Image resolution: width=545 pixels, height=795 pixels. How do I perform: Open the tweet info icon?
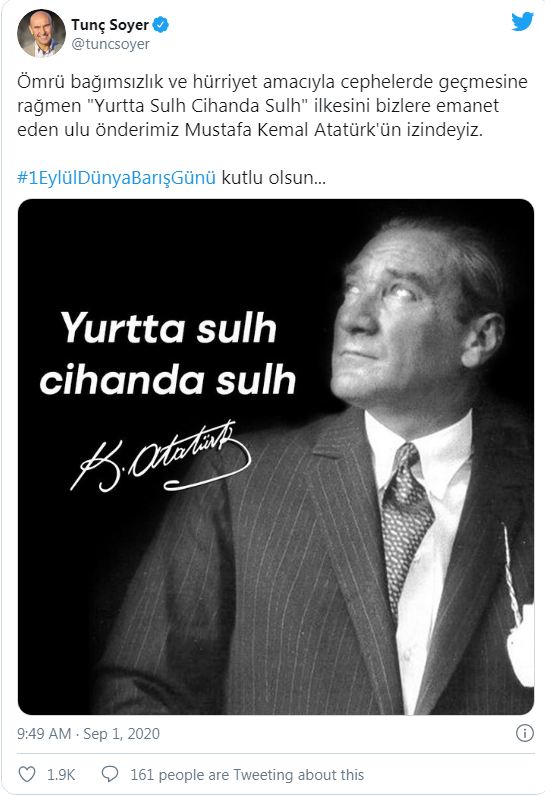click(x=525, y=733)
